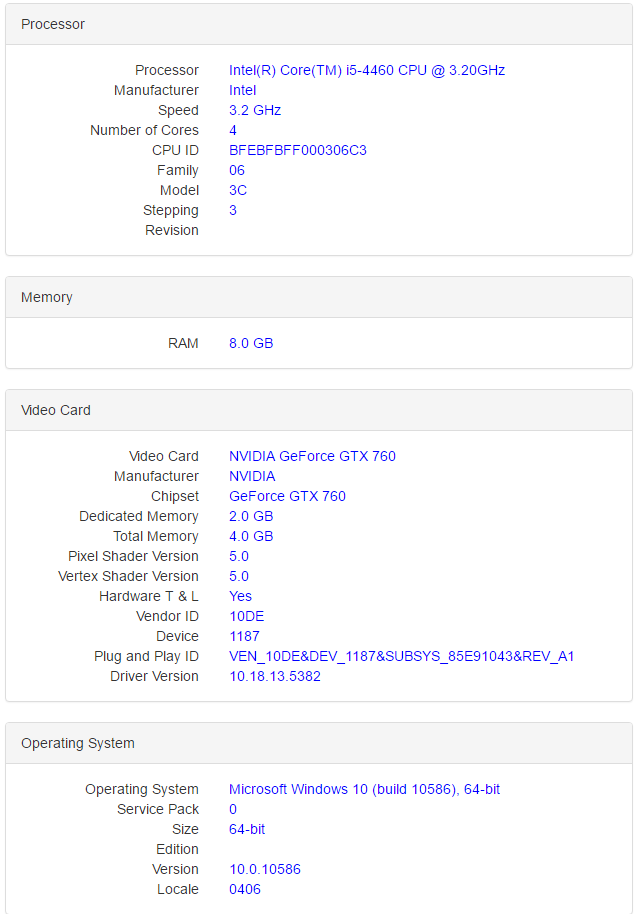Viewport: 644px width, 914px height.
Task: Click the Hardware T & L Yes value
Action: [x=240, y=596]
